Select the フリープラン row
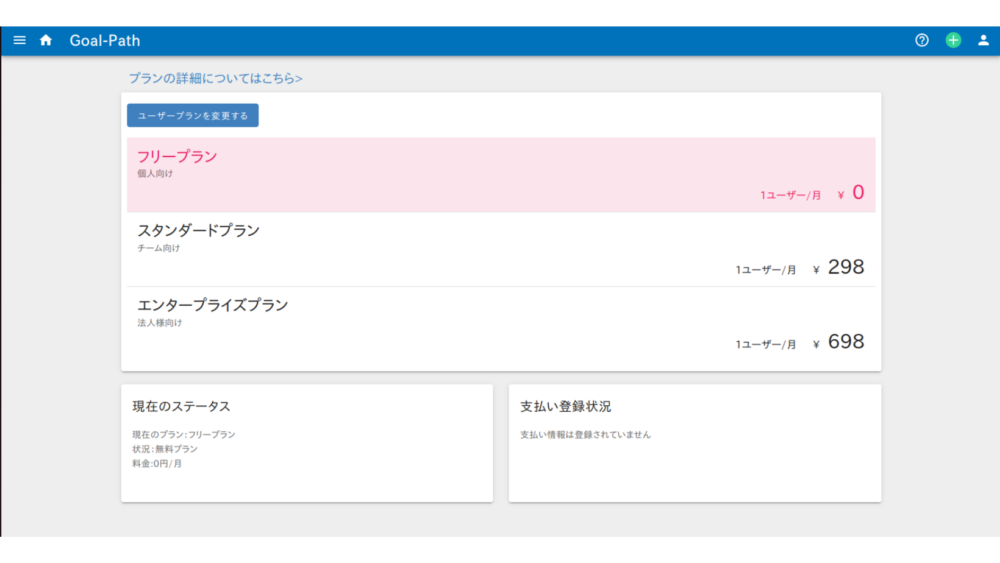Image resolution: width=1000 pixels, height=563 pixels. click(501, 175)
